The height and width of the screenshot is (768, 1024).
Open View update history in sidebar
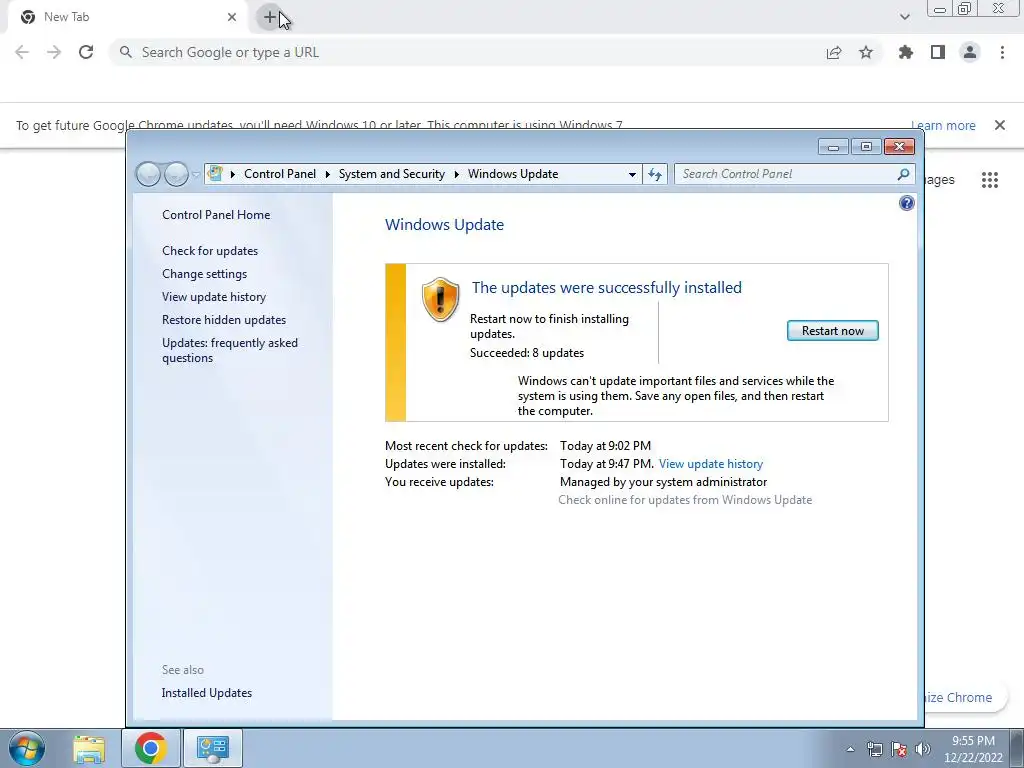click(214, 296)
